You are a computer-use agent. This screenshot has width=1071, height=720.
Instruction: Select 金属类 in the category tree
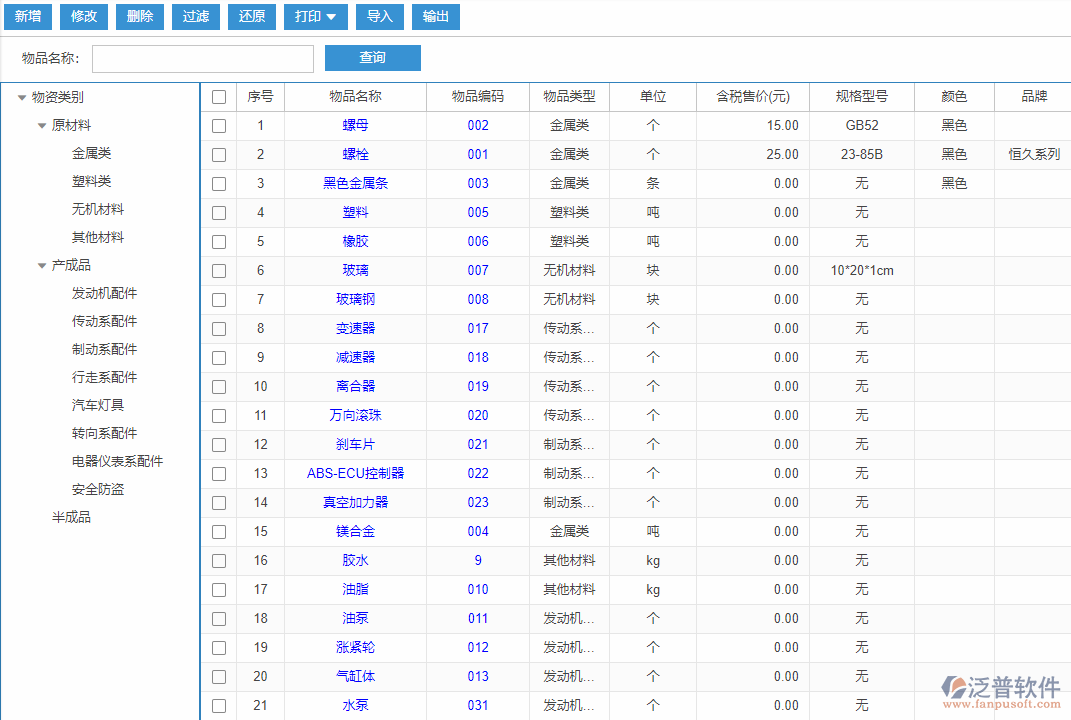tap(91, 154)
